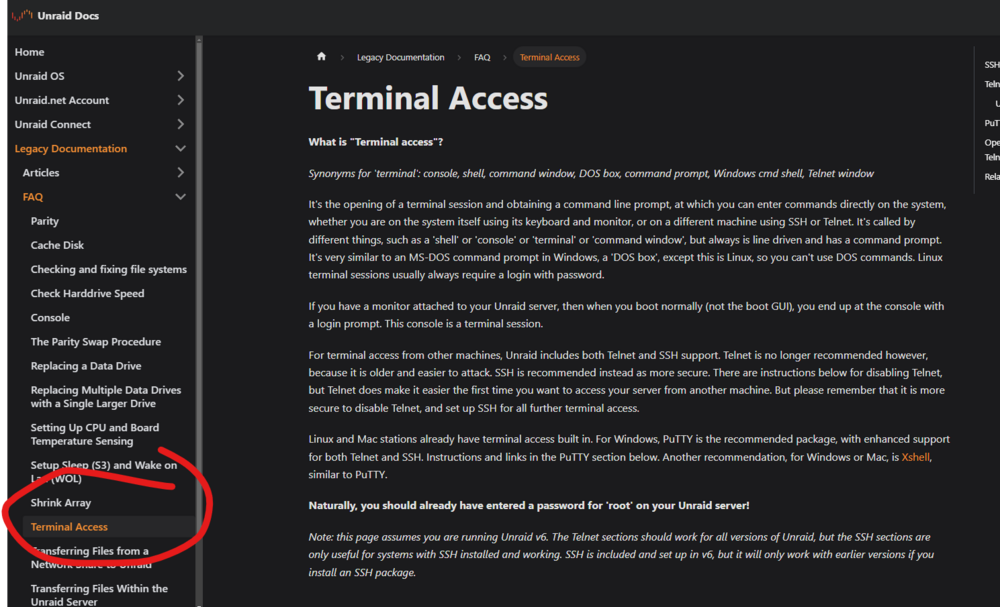The width and height of the screenshot is (1000, 607).
Task: Click the sidebar vertical scrollbar
Action: tap(199, 319)
